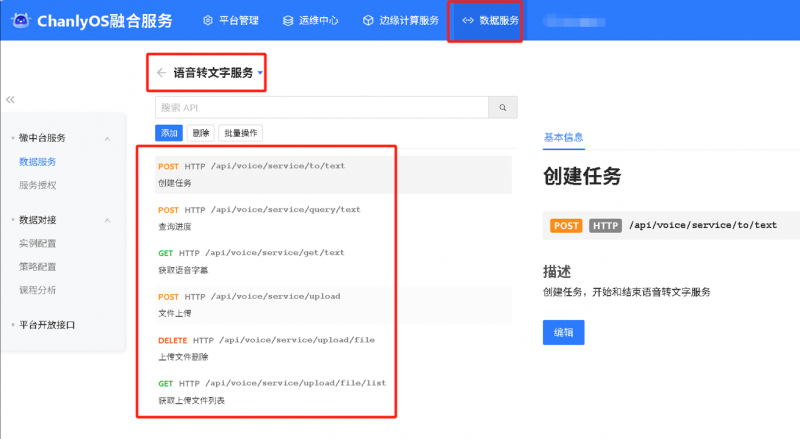
Task: Click the back arrow beside 语音转文字服务
Action: pos(161,72)
